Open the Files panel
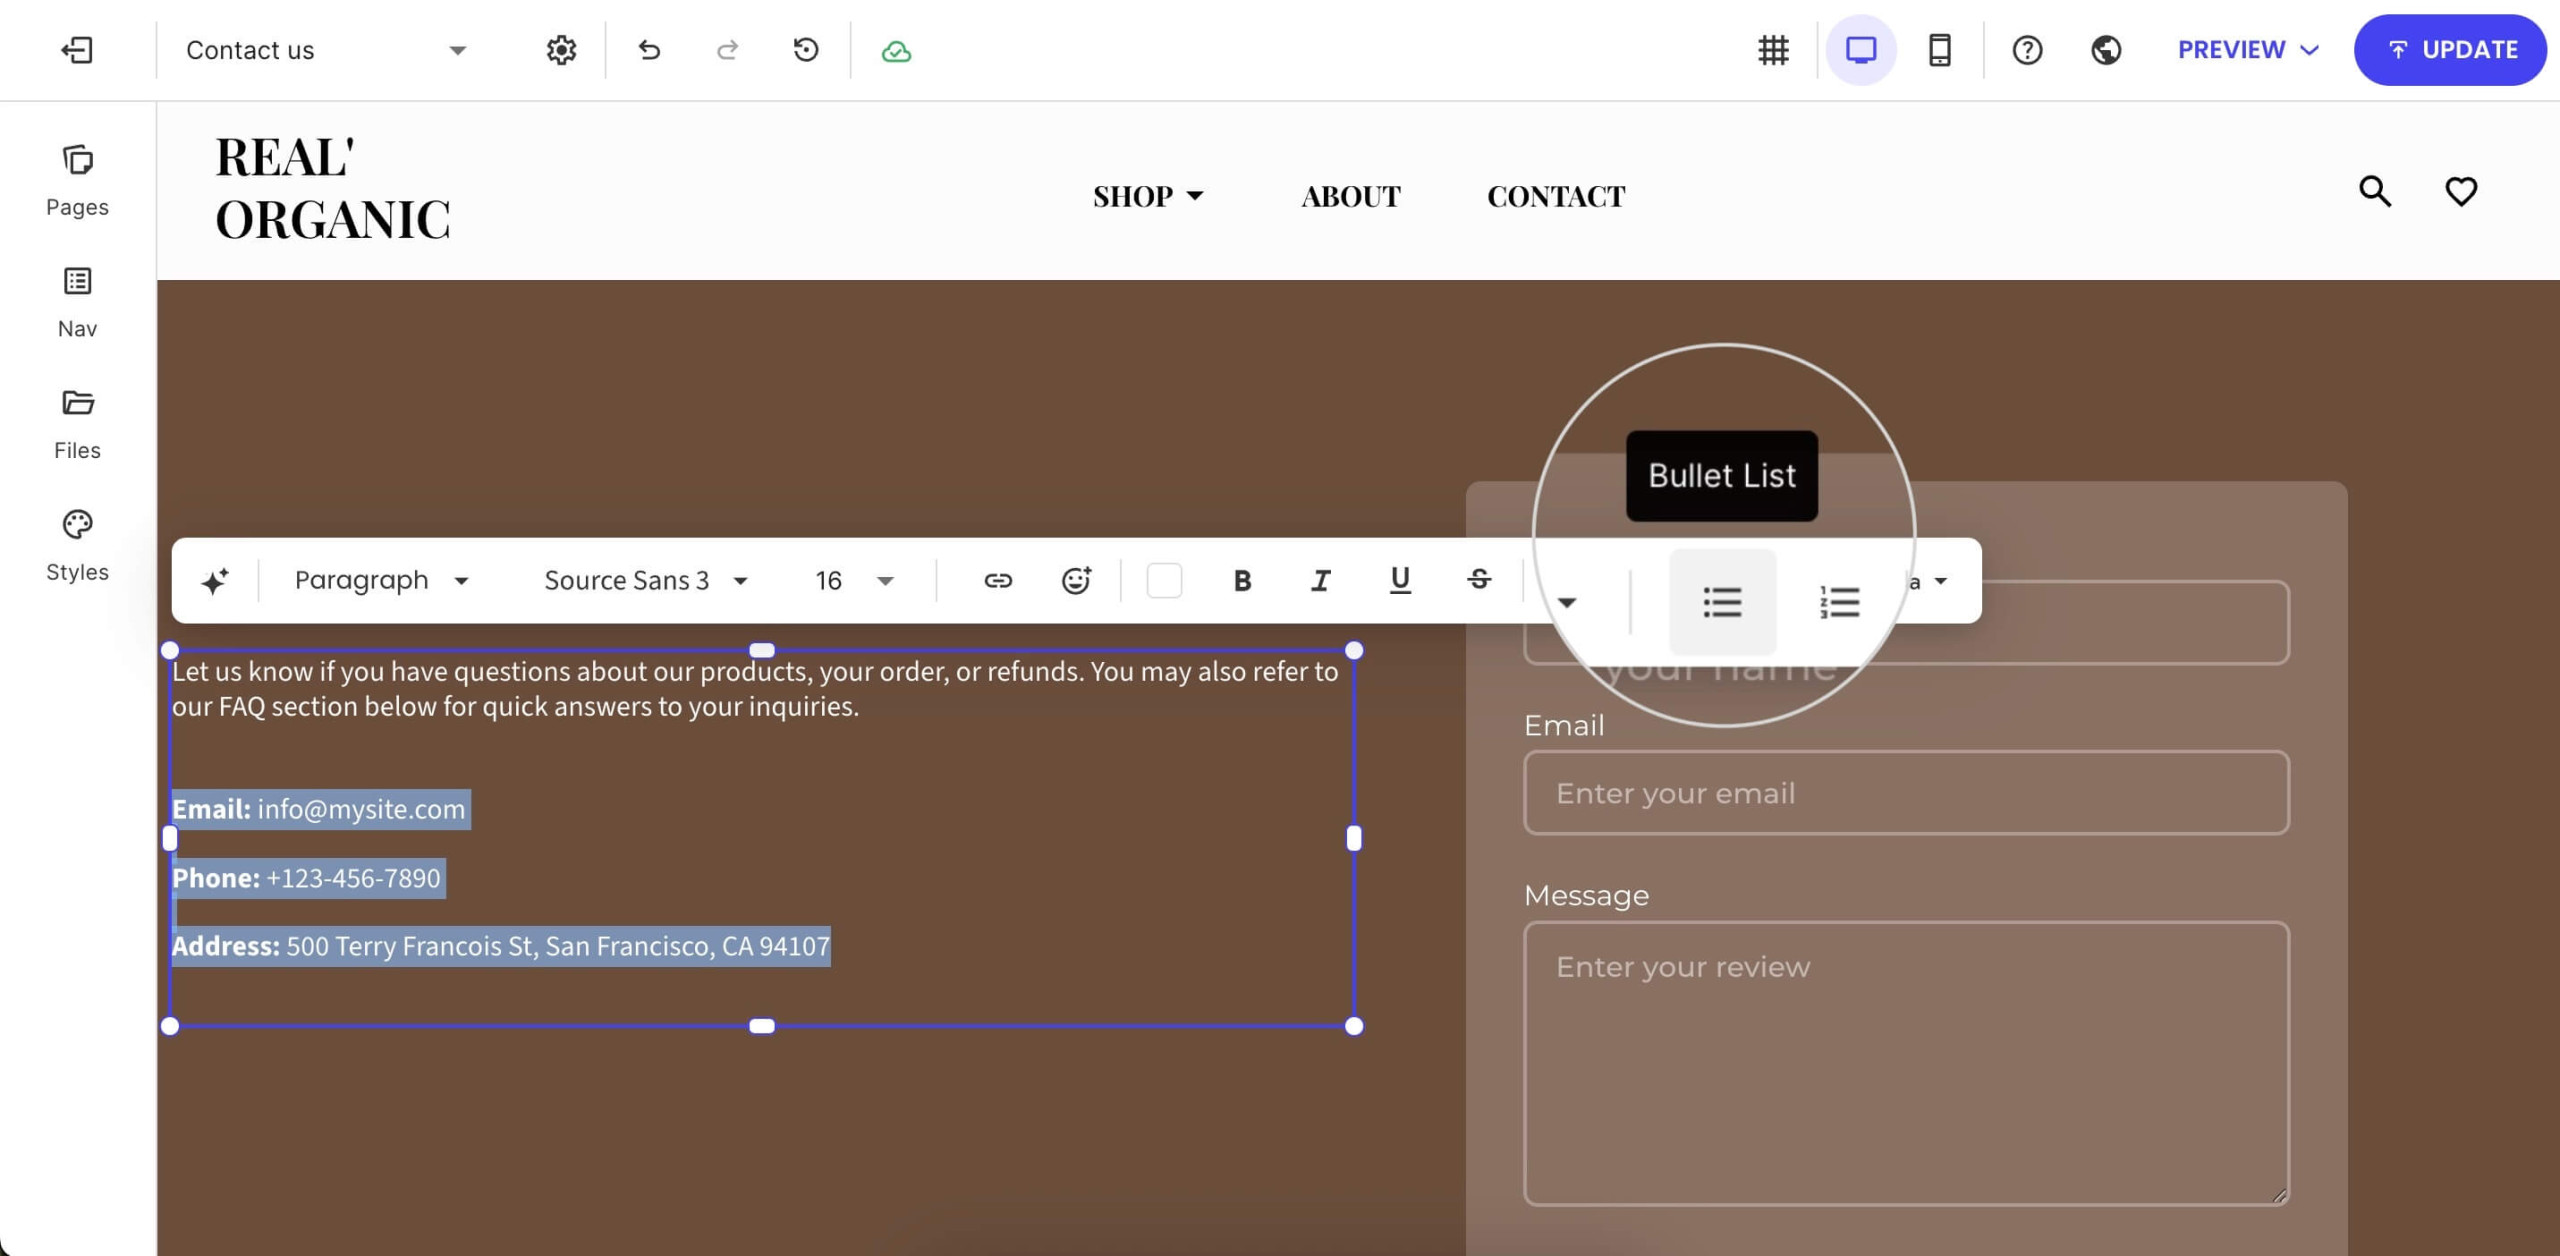Viewport: 2560px width, 1256px height. 77,425
